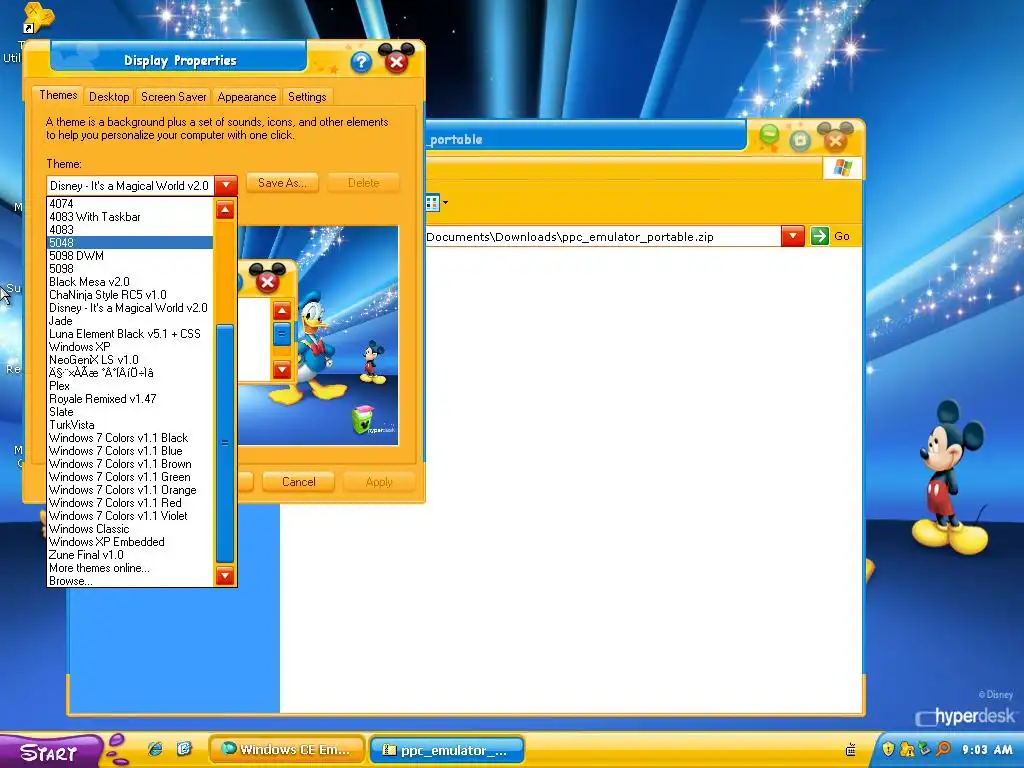
Task: Select the highlighted 5048 theme
Action: coord(131,243)
